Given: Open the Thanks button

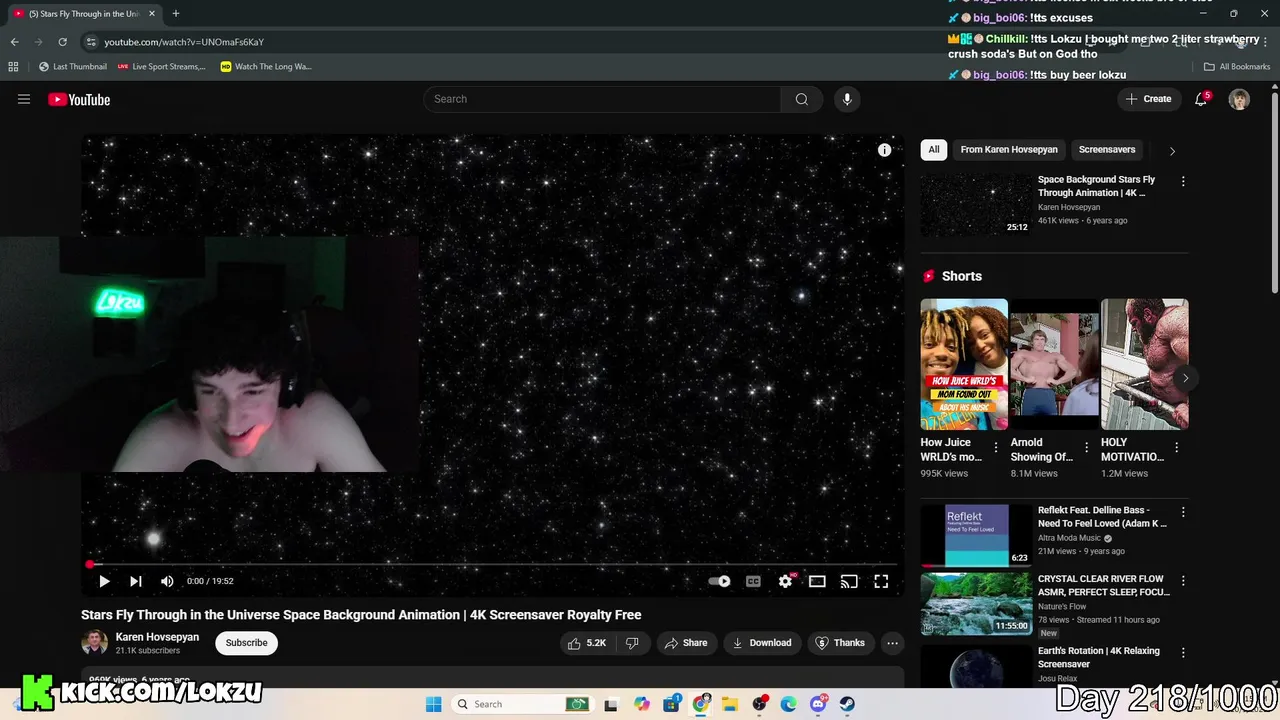Looking at the screenshot, I should pyautogui.click(x=840, y=643).
